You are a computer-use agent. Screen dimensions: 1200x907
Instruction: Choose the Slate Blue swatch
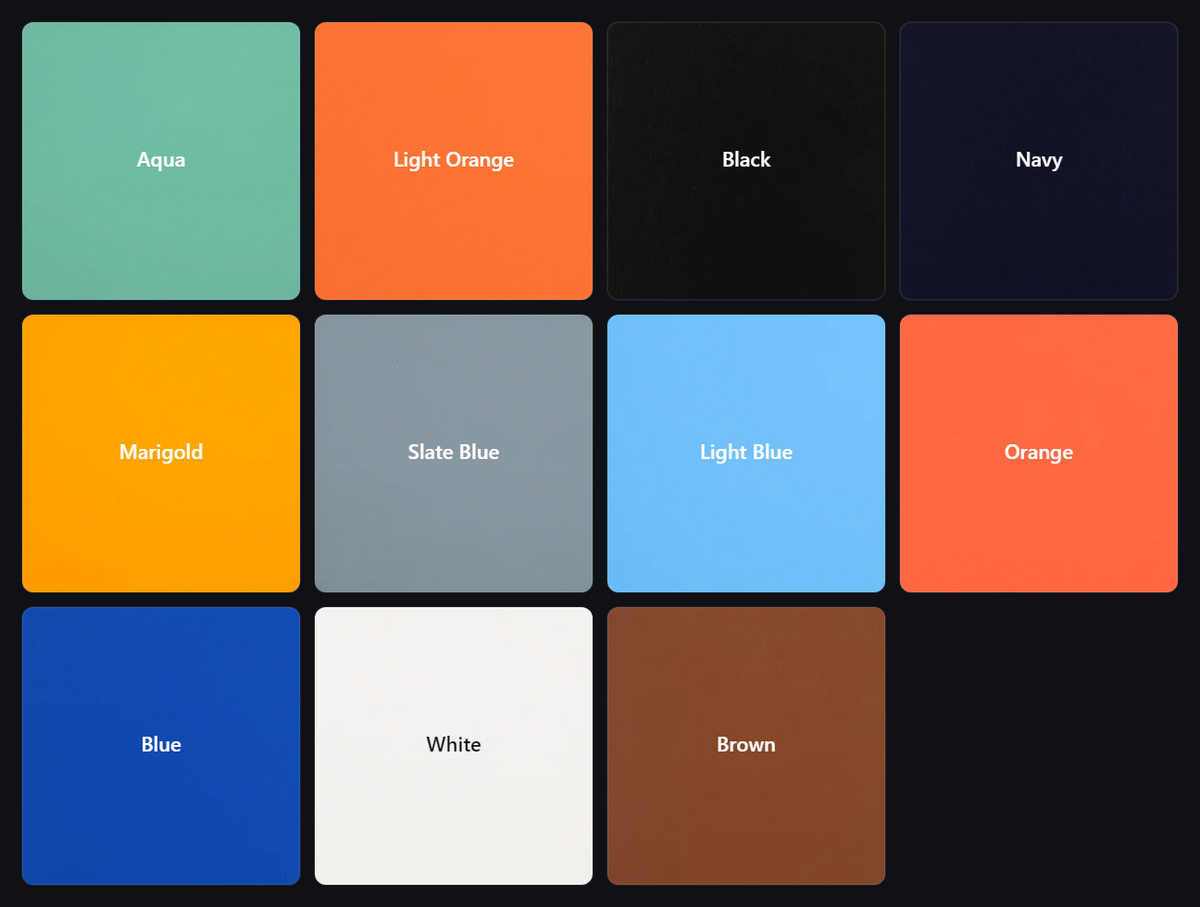click(x=454, y=453)
